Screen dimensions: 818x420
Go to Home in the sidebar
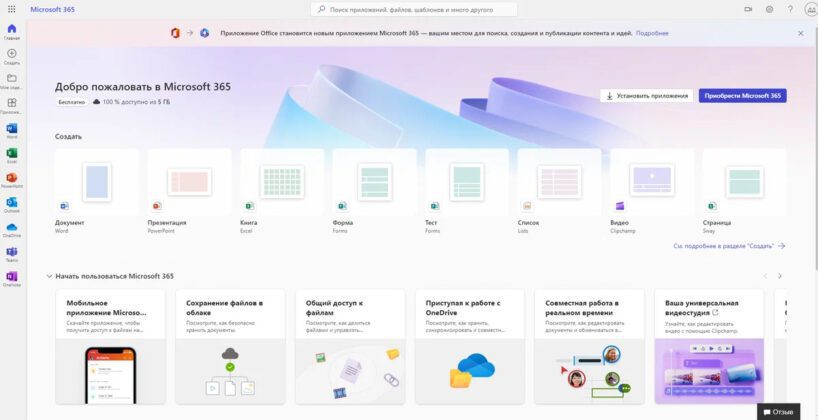pos(11,31)
